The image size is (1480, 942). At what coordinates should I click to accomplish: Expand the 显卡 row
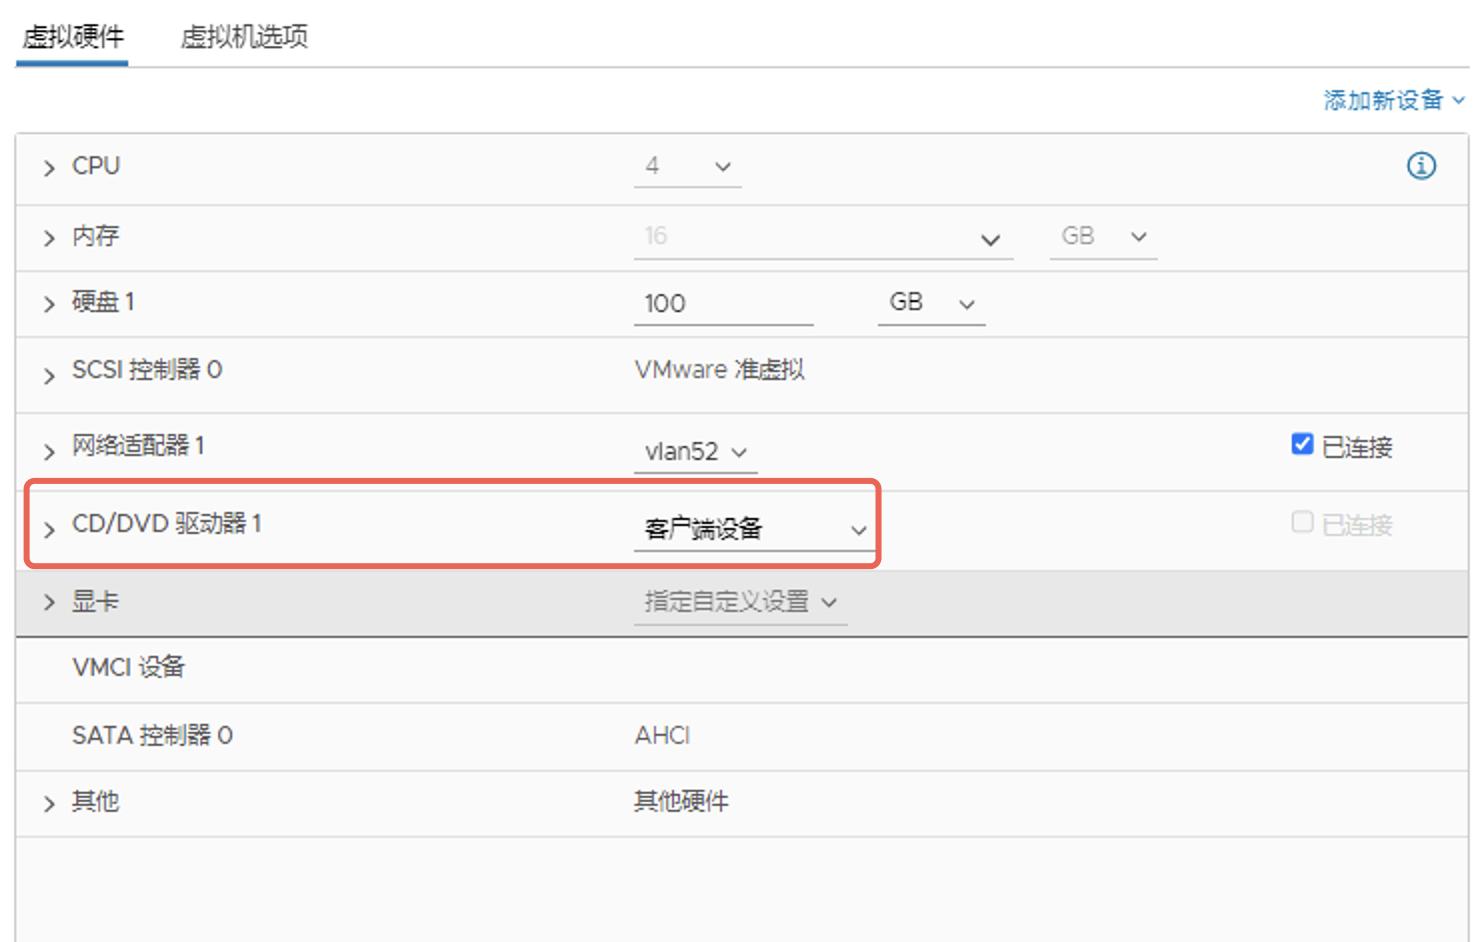click(49, 602)
